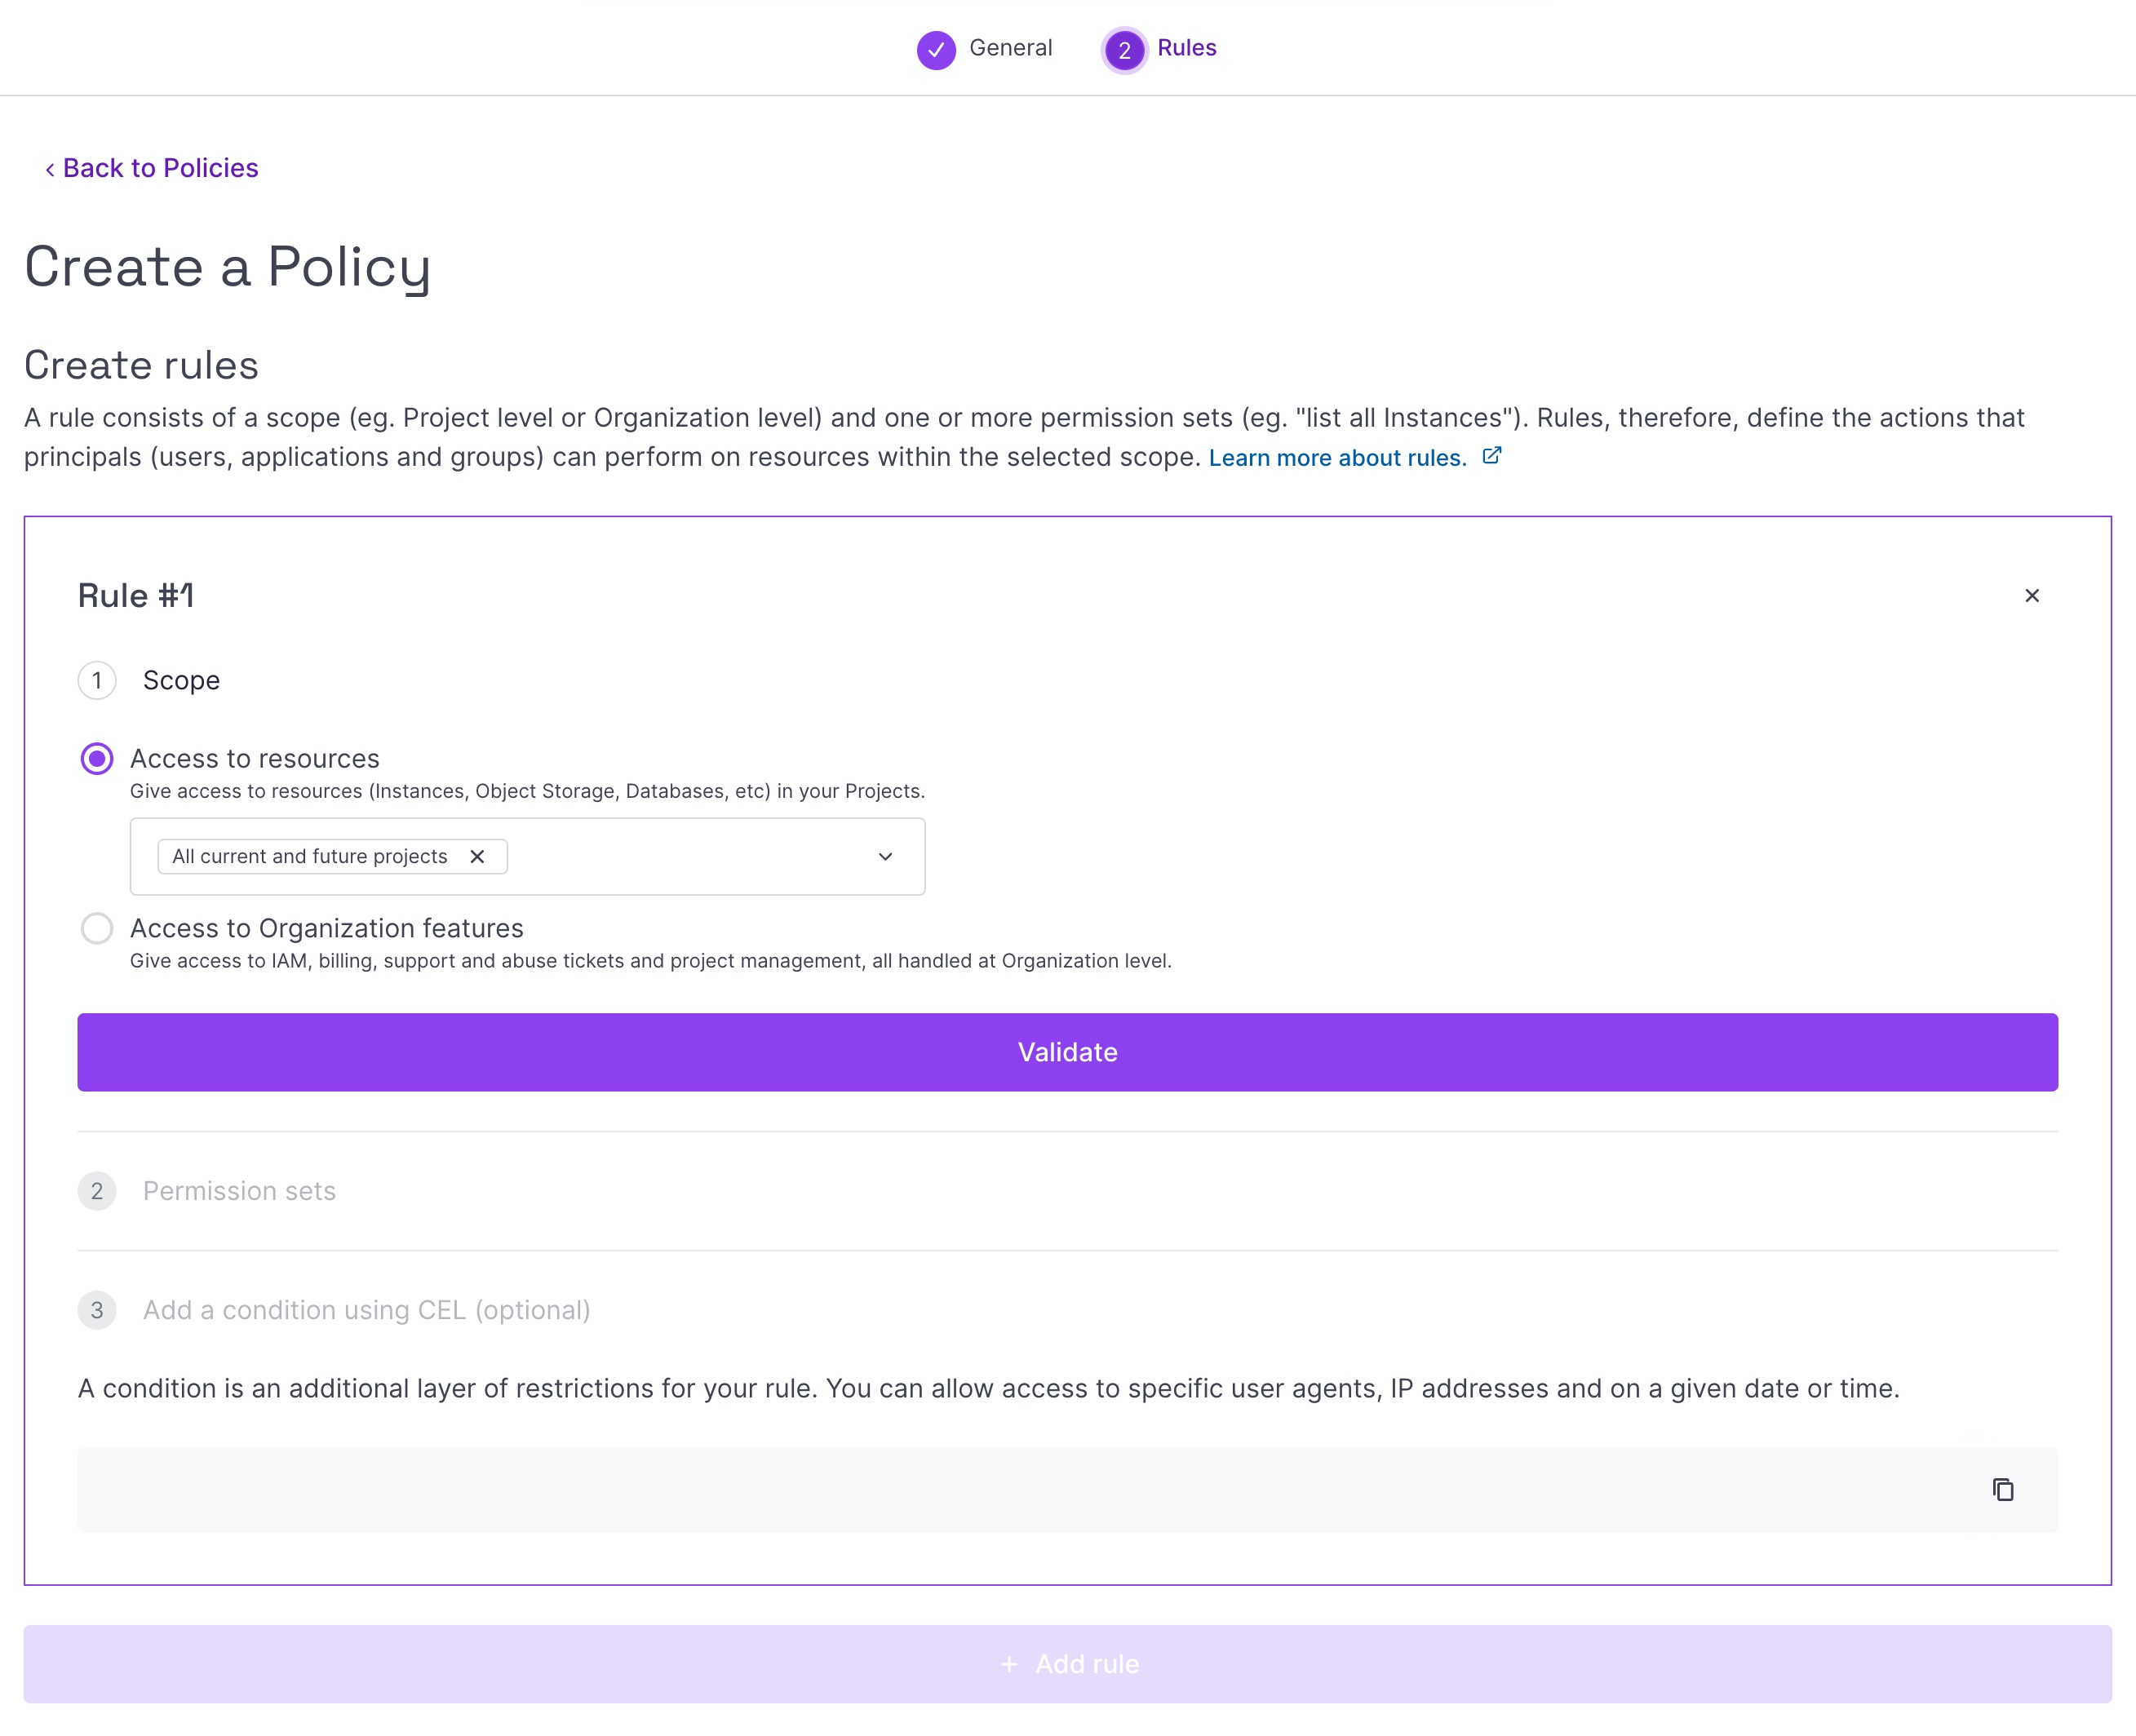
Task: Expand the 'Permission sets' section
Action: (x=239, y=1191)
